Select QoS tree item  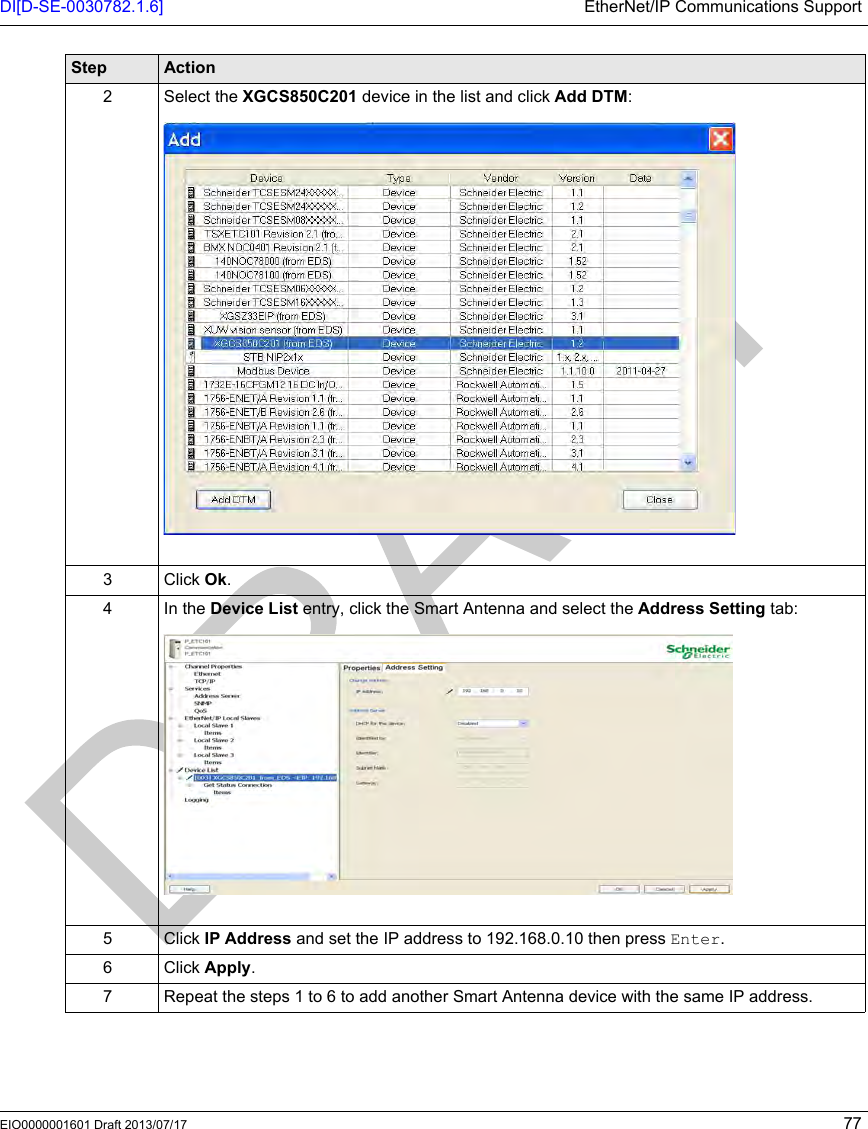pyautogui.click(x=200, y=711)
